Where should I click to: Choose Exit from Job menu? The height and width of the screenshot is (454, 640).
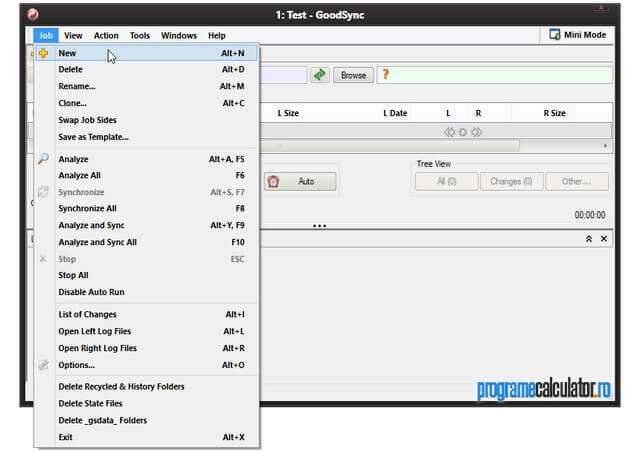click(146, 437)
